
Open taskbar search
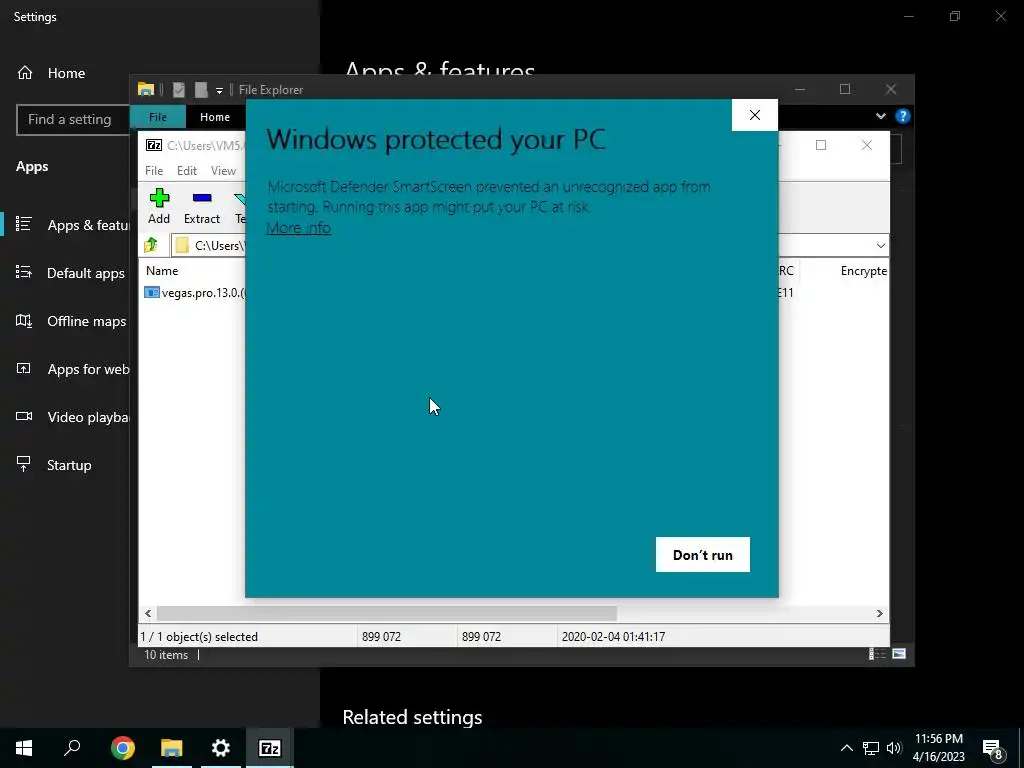[x=72, y=748]
